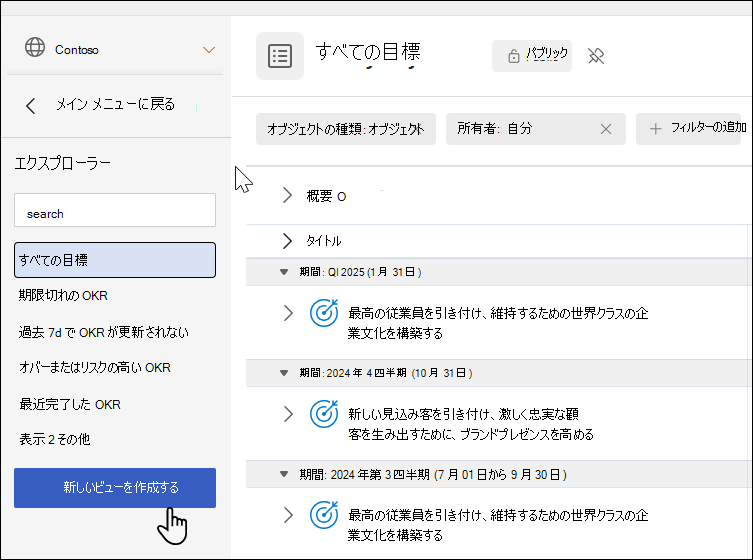Viewport: 753px width, 560px height.
Task: Click the target icon of the QI 2025 objective
Action: click(324, 313)
